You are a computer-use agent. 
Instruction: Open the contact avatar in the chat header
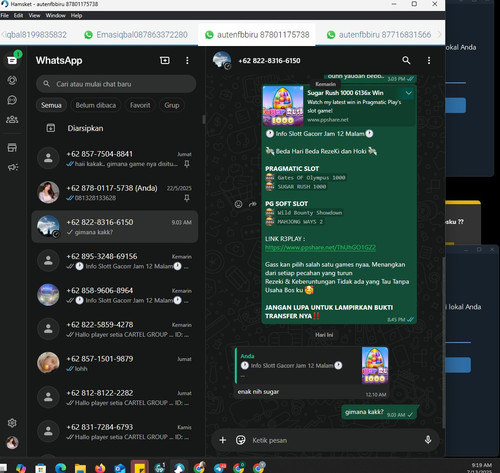[222, 60]
